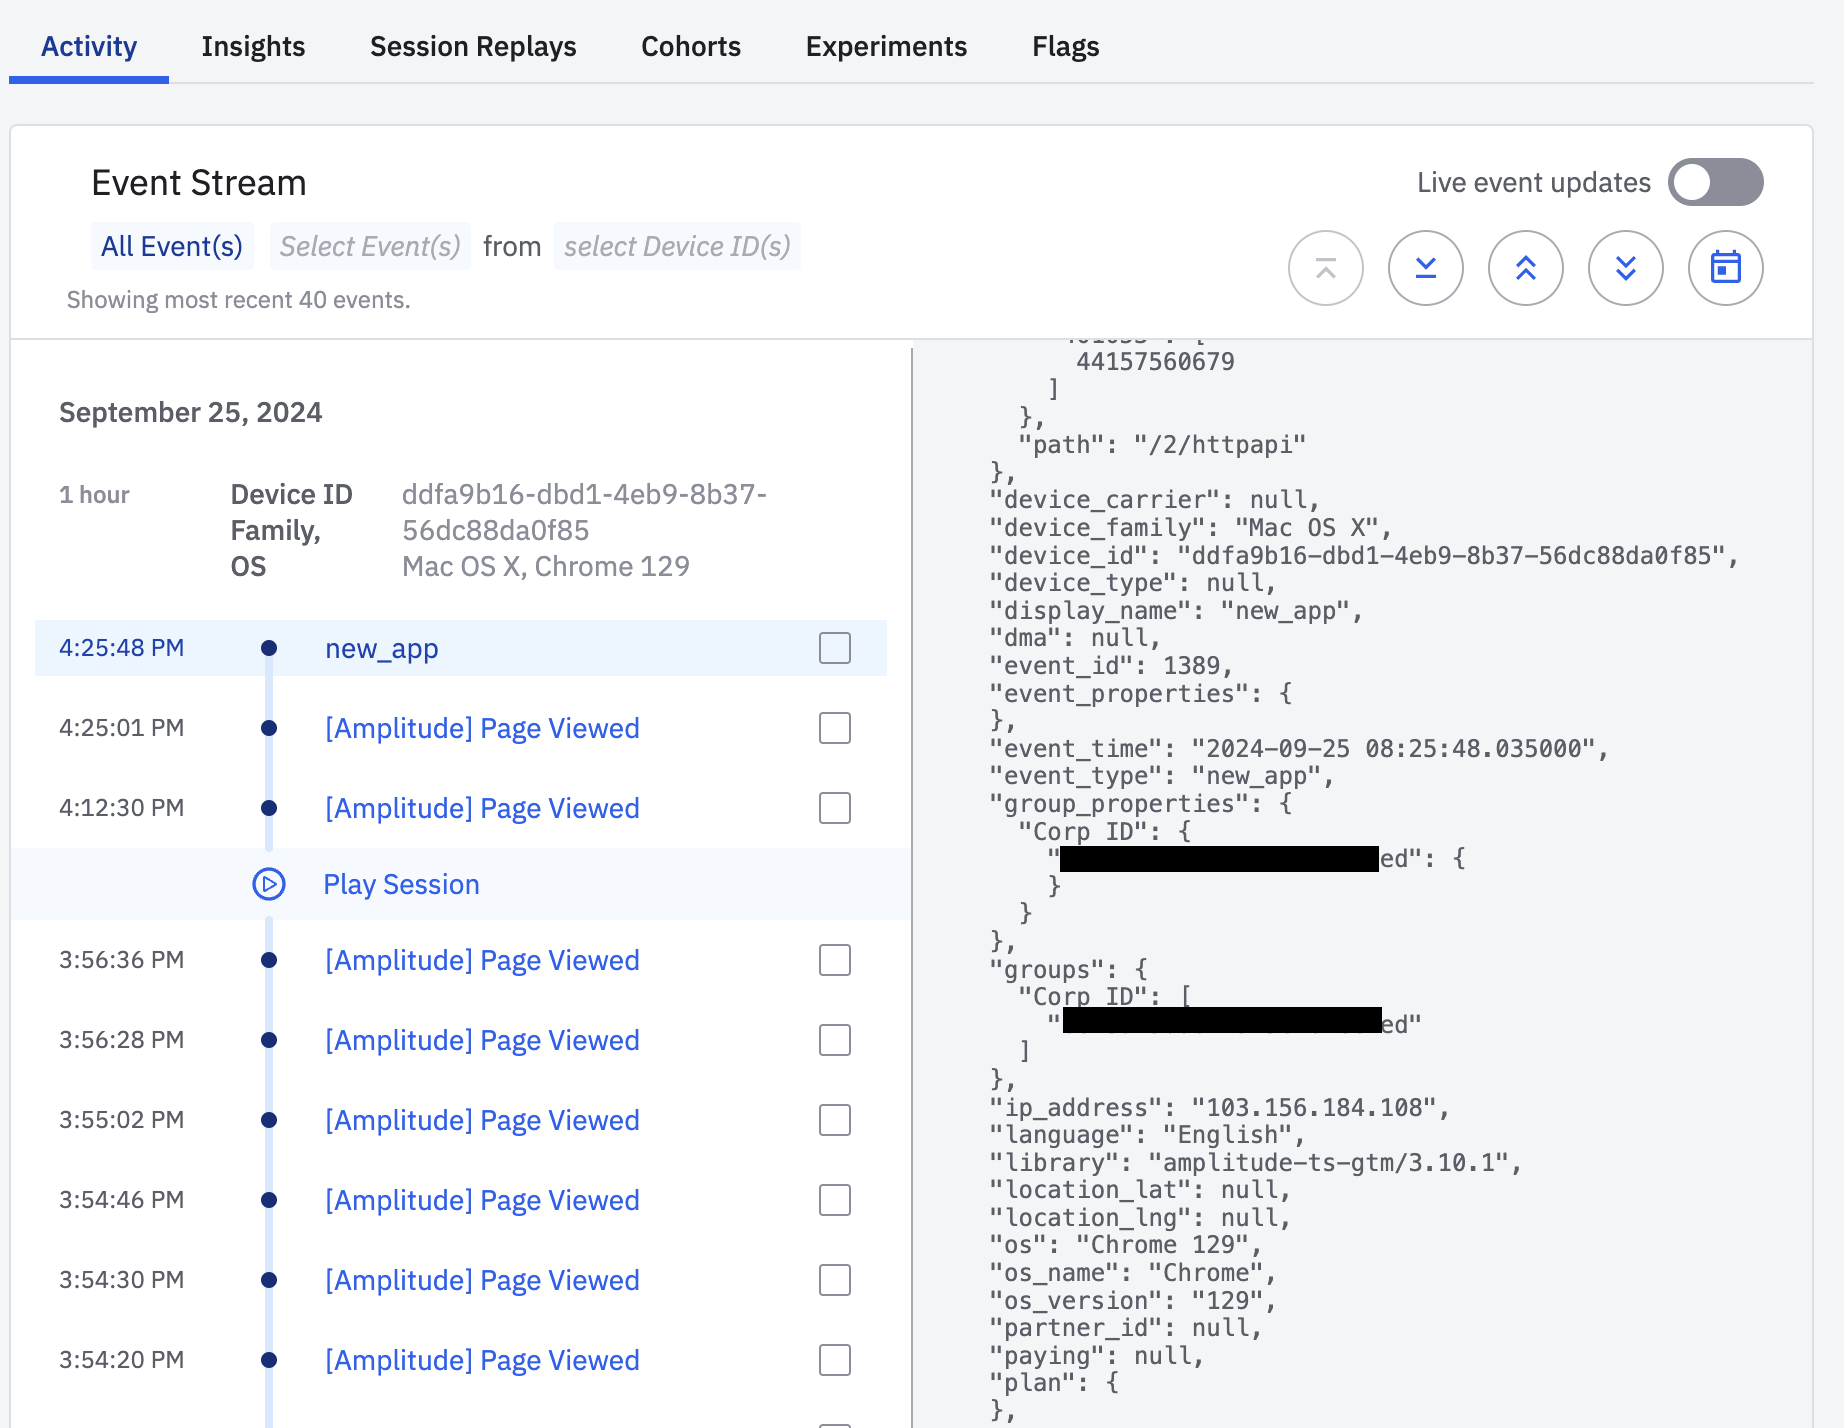Open the Flags tab
The height and width of the screenshot is (1428, 1844).
(1065, 46)
